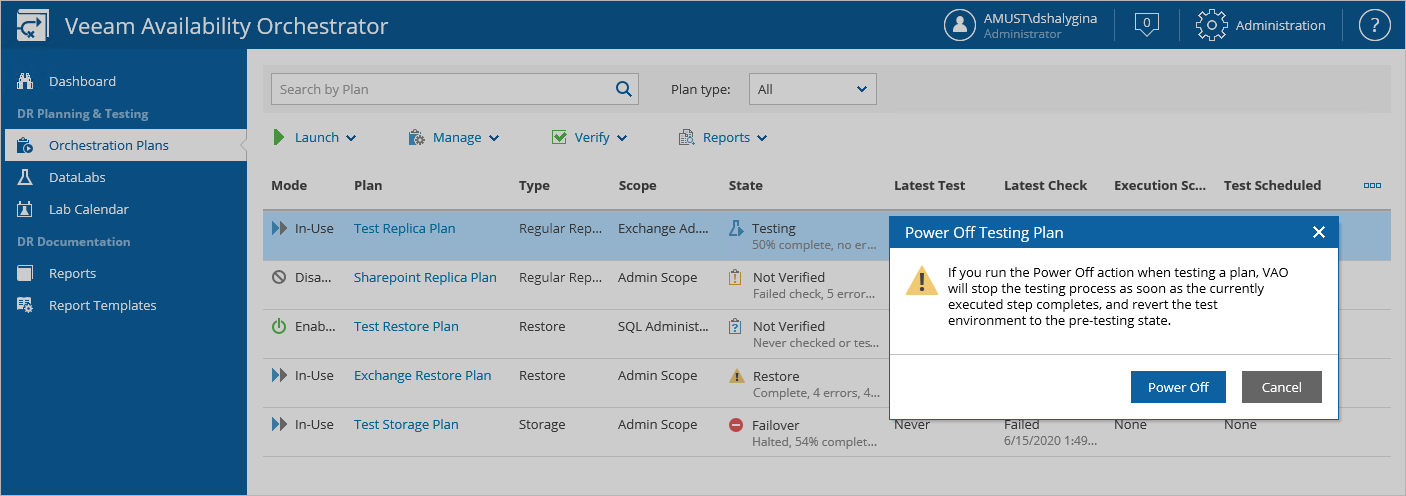Screen dimensions: 1406x496
Task: Open the Sharepoint Replica Plan link
Action: pyautogui.click(x=425, y=277)
